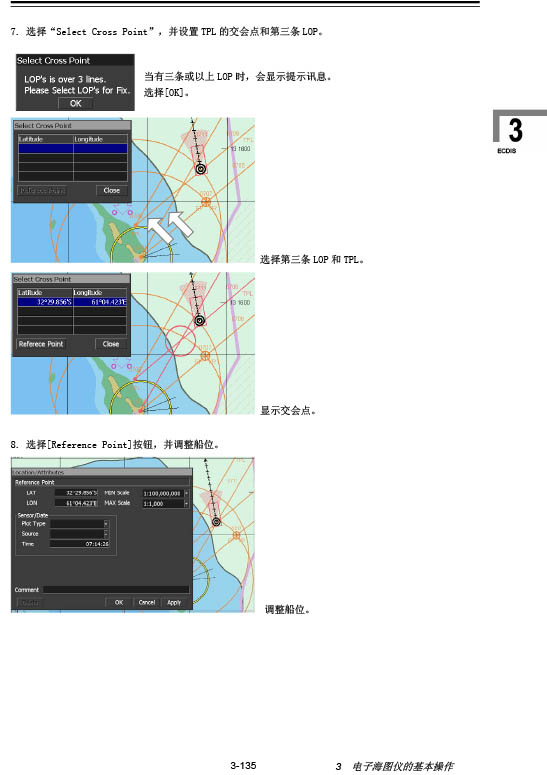Click the Comment text field
Image resolution: width=547 pixels, height=775 pixels.
[x=116, y=590]
